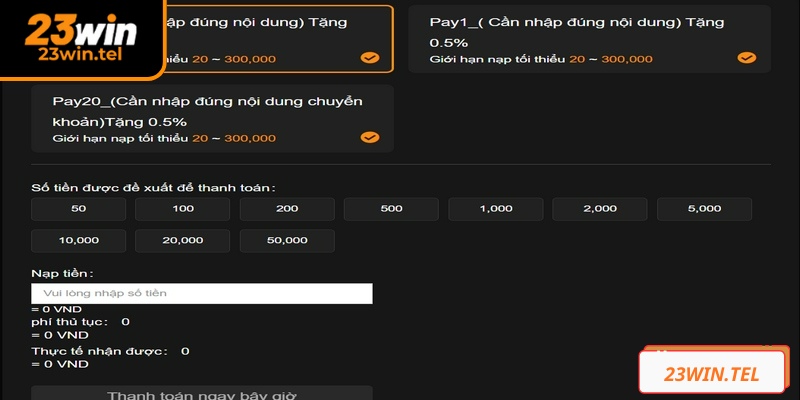Focus the 'Vui lòng nhập số tiền' input
Viewport: 800px width, 400px height.
tap(202, 293)
